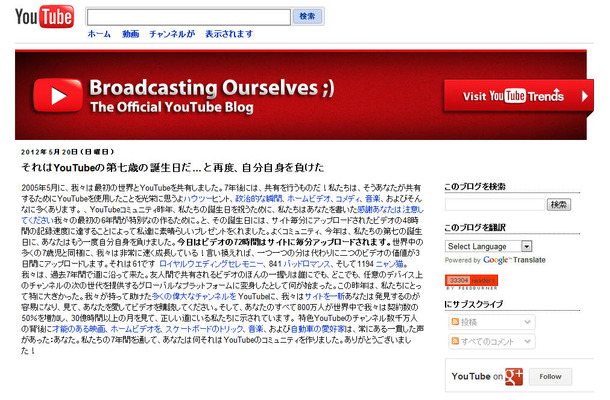Open the ロイヤルウエディングセレモニー link

click(x=211, y=264)
